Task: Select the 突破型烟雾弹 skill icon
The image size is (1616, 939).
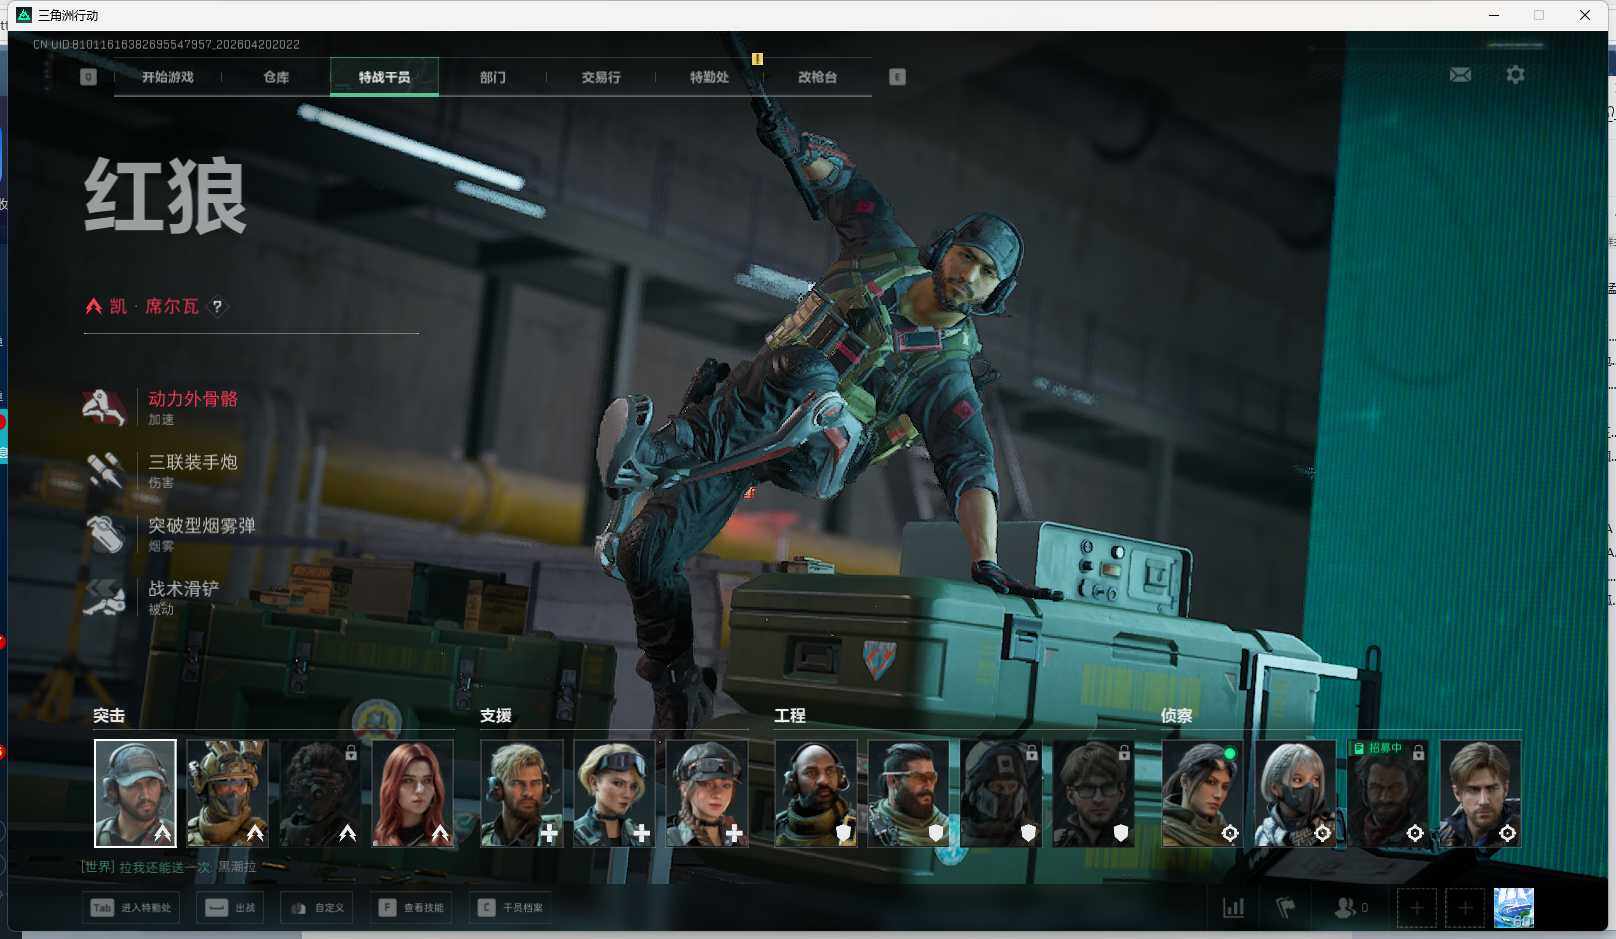Action: click(104, 534)
